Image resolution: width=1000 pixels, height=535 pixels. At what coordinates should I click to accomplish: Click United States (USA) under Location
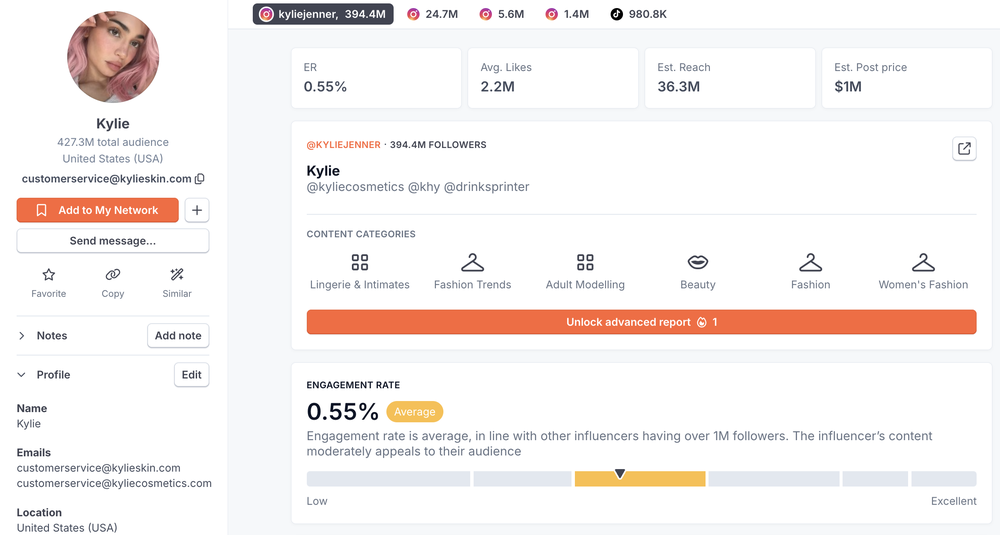tap(67, 528)
